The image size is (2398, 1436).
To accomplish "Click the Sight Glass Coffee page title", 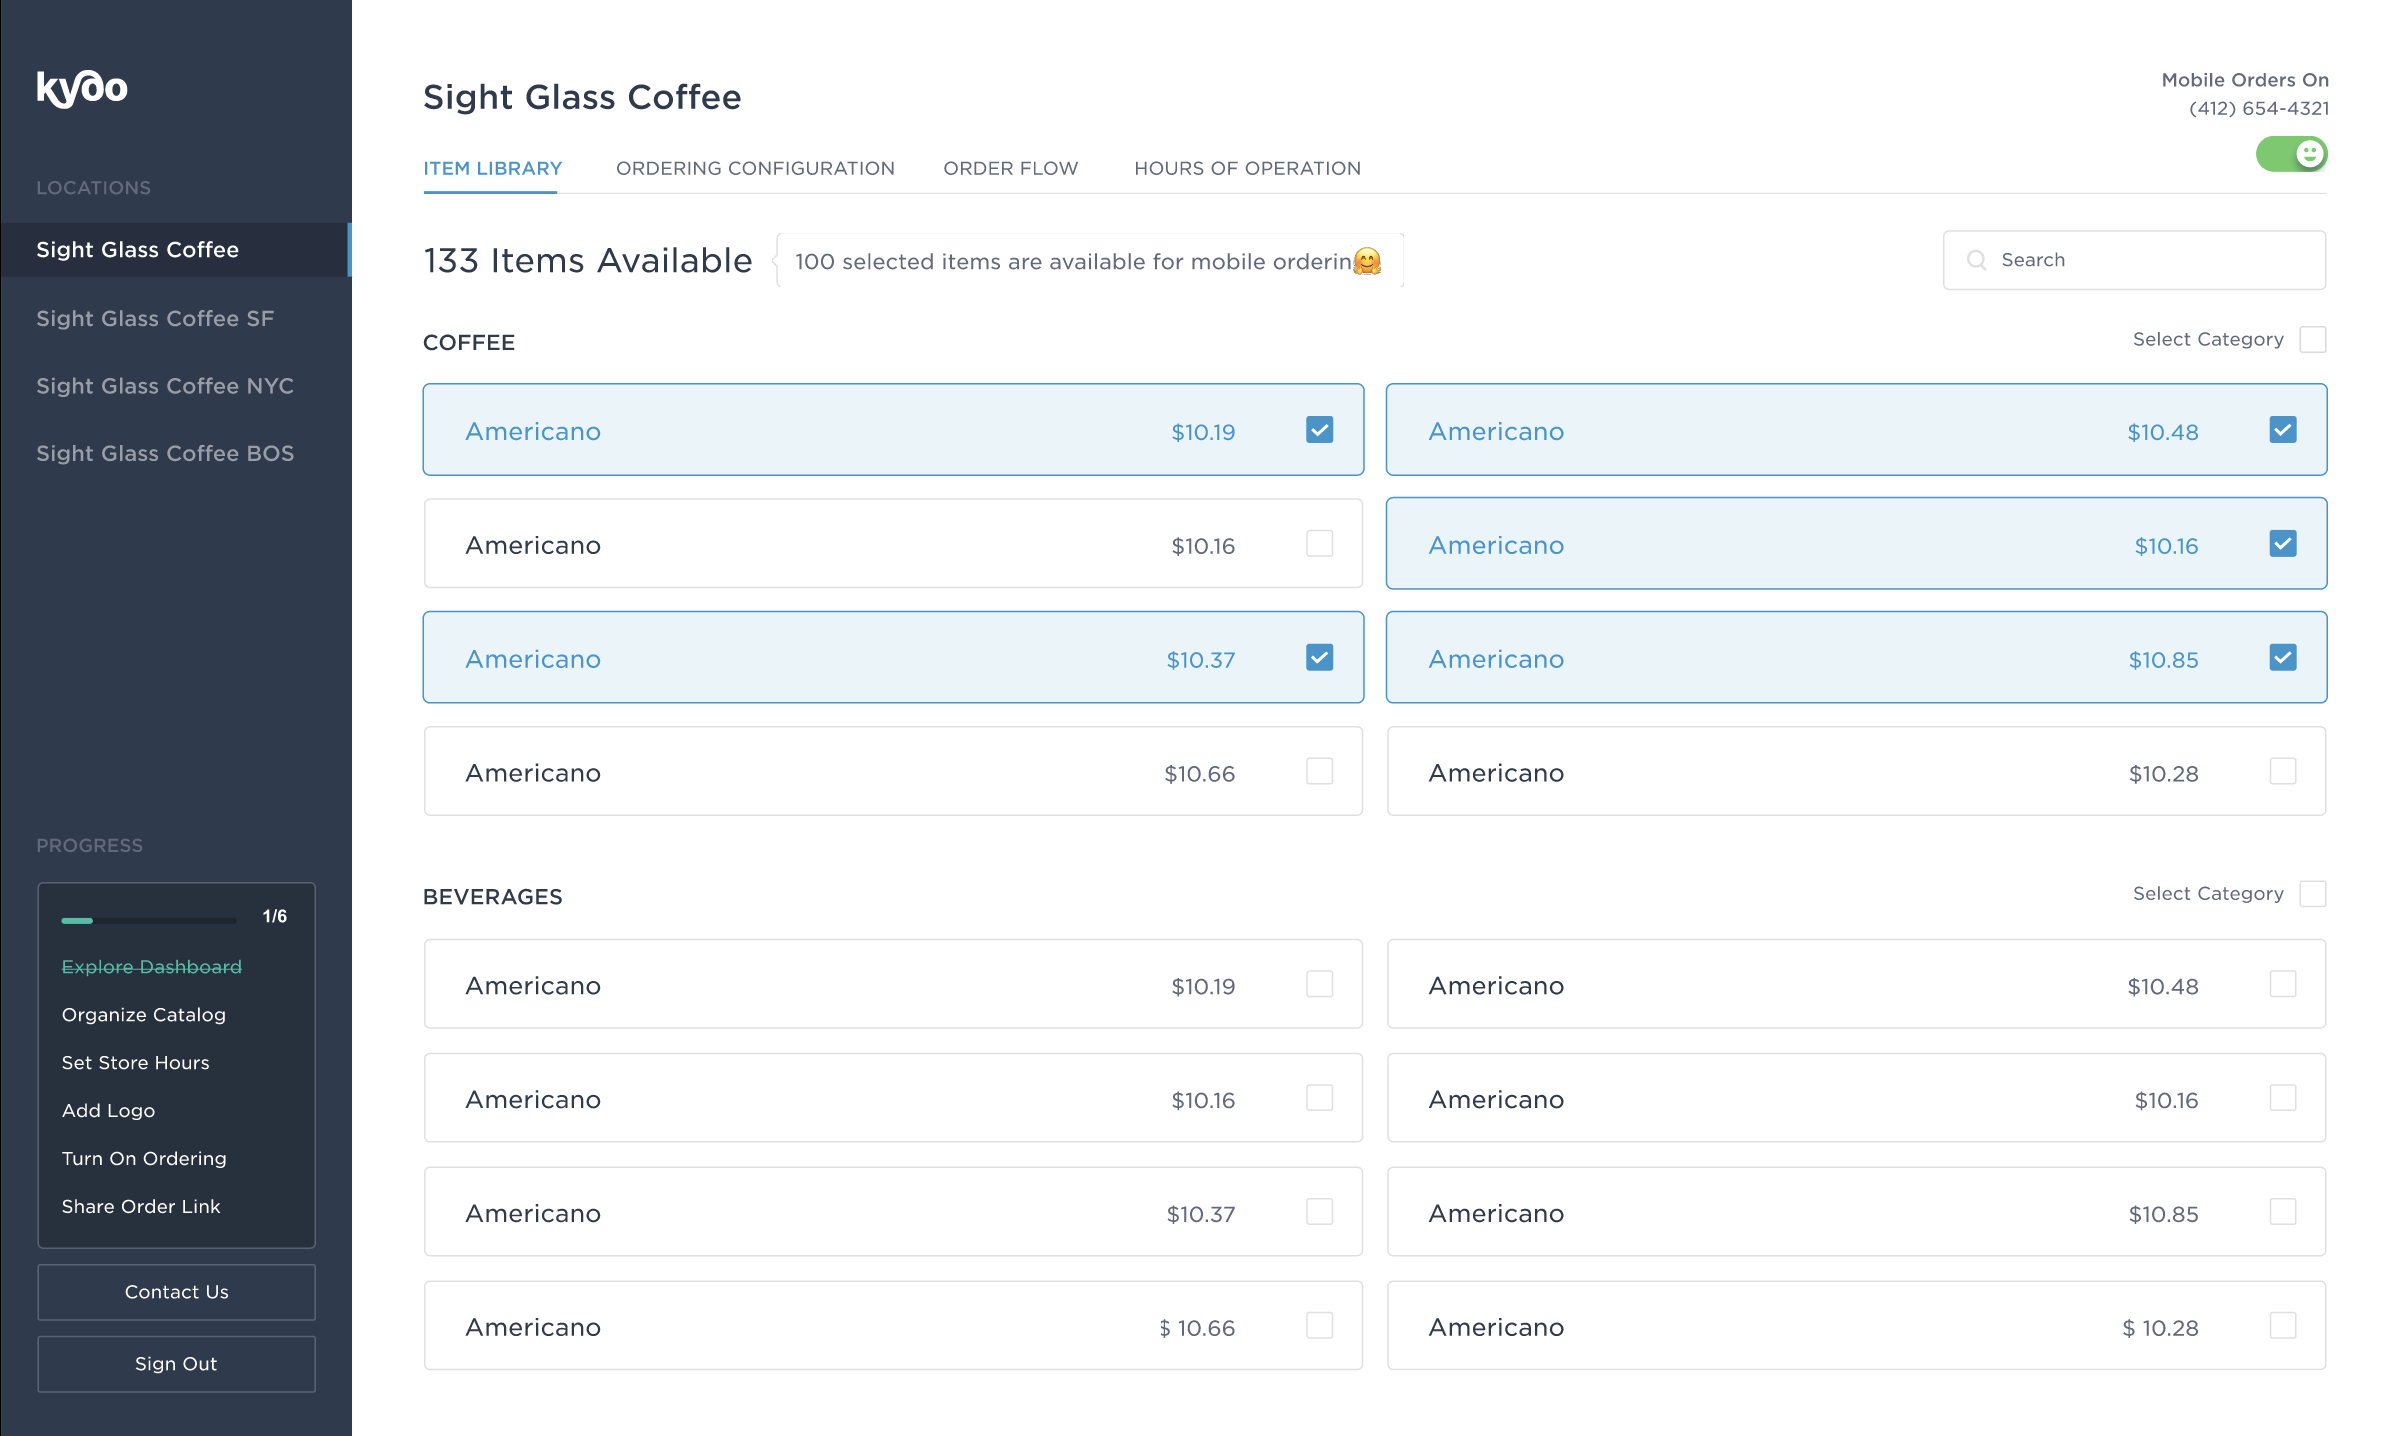I will click(x=582, y=97).
